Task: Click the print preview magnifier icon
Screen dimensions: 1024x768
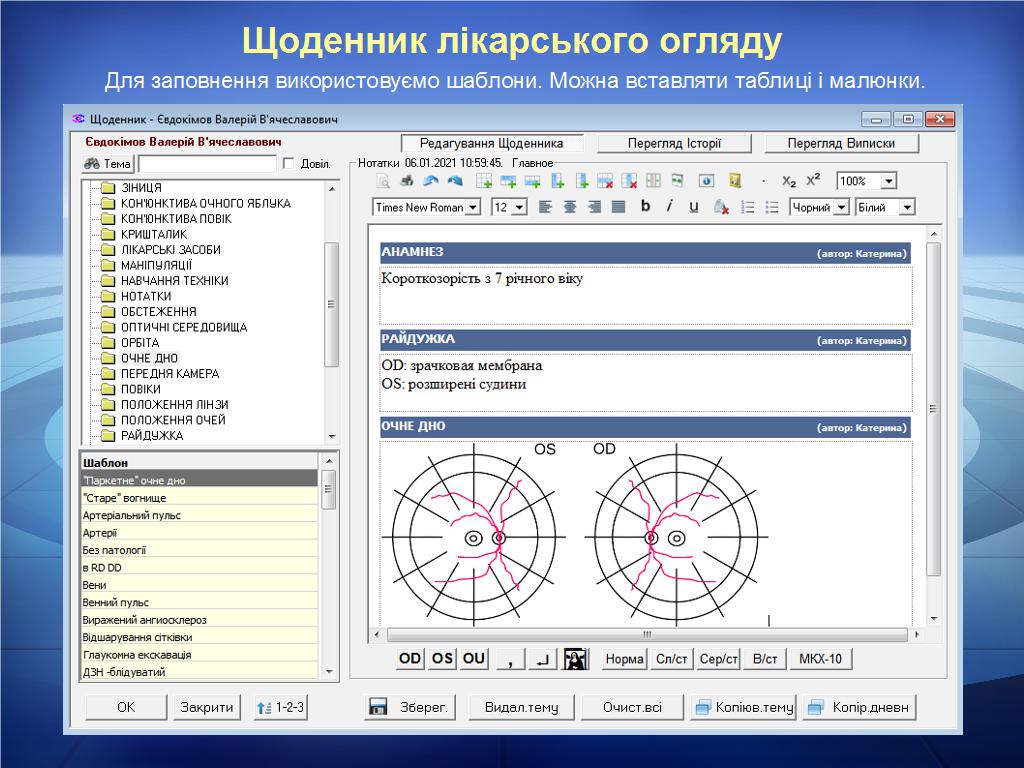Action: coord(383,181)
